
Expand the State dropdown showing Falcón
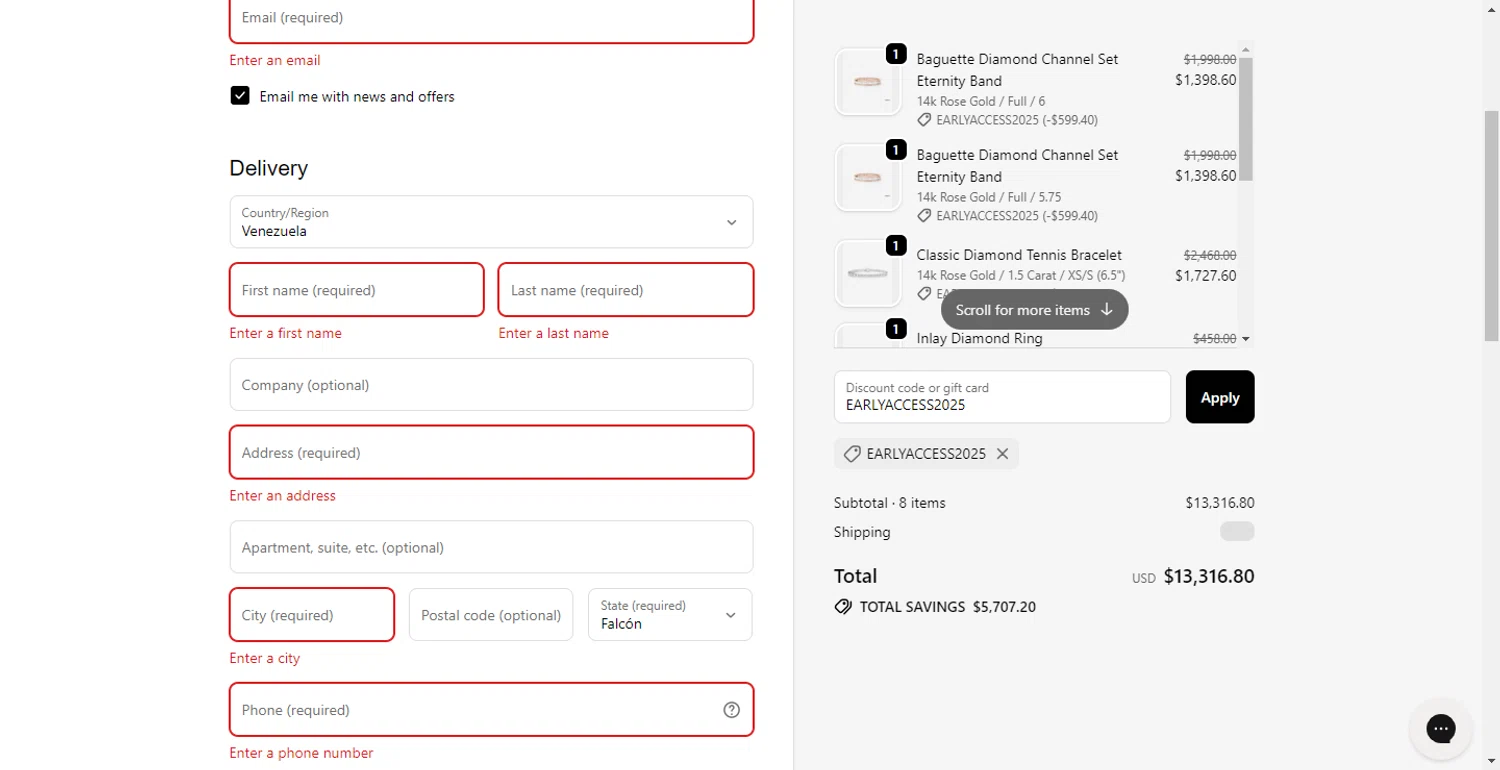670,615
